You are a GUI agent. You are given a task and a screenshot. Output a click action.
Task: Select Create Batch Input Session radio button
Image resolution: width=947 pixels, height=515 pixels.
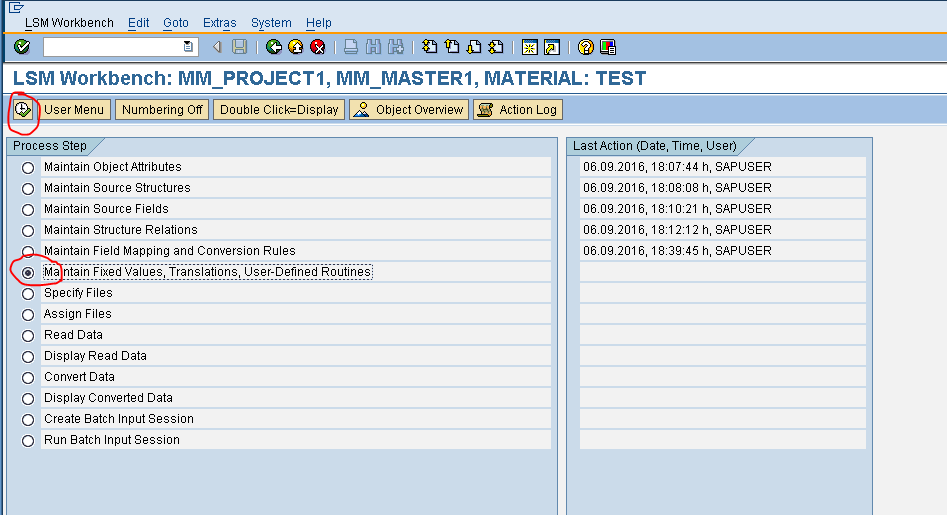(28, 420)
